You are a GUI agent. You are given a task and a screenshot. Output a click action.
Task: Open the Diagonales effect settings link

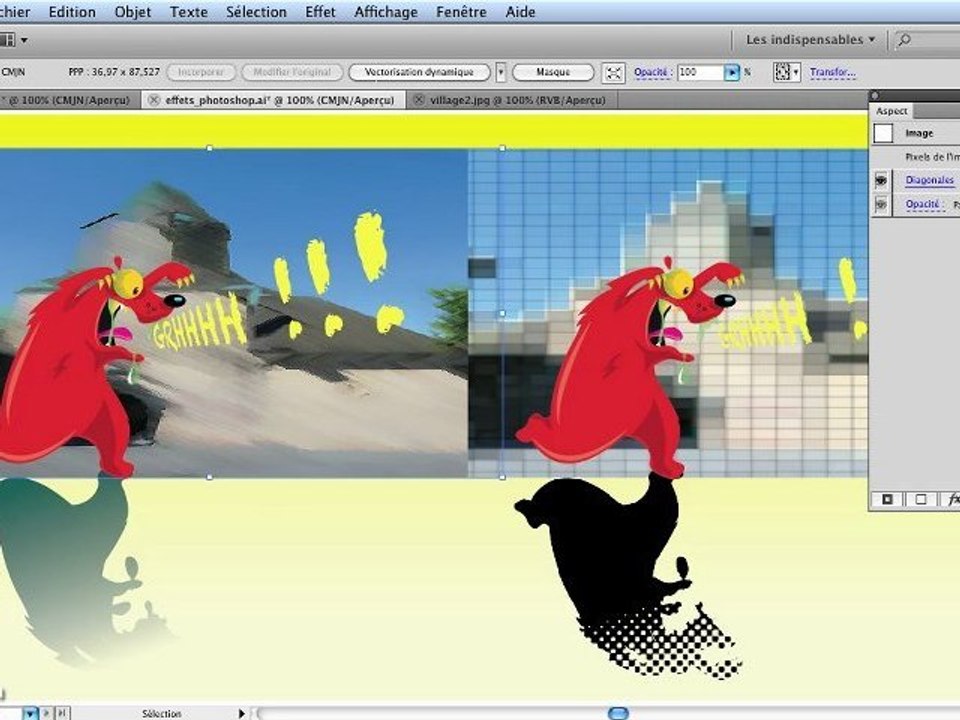pyautogui.click(x=929, y=180)
